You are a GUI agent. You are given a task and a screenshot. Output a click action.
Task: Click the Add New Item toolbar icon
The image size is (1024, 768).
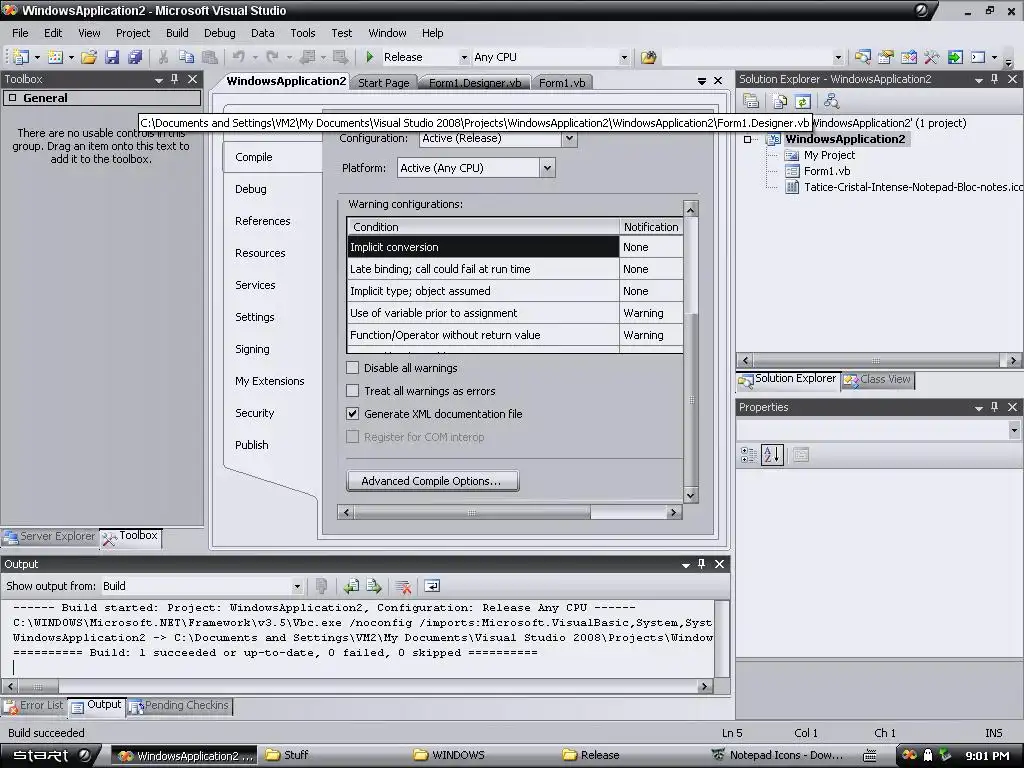56,57
